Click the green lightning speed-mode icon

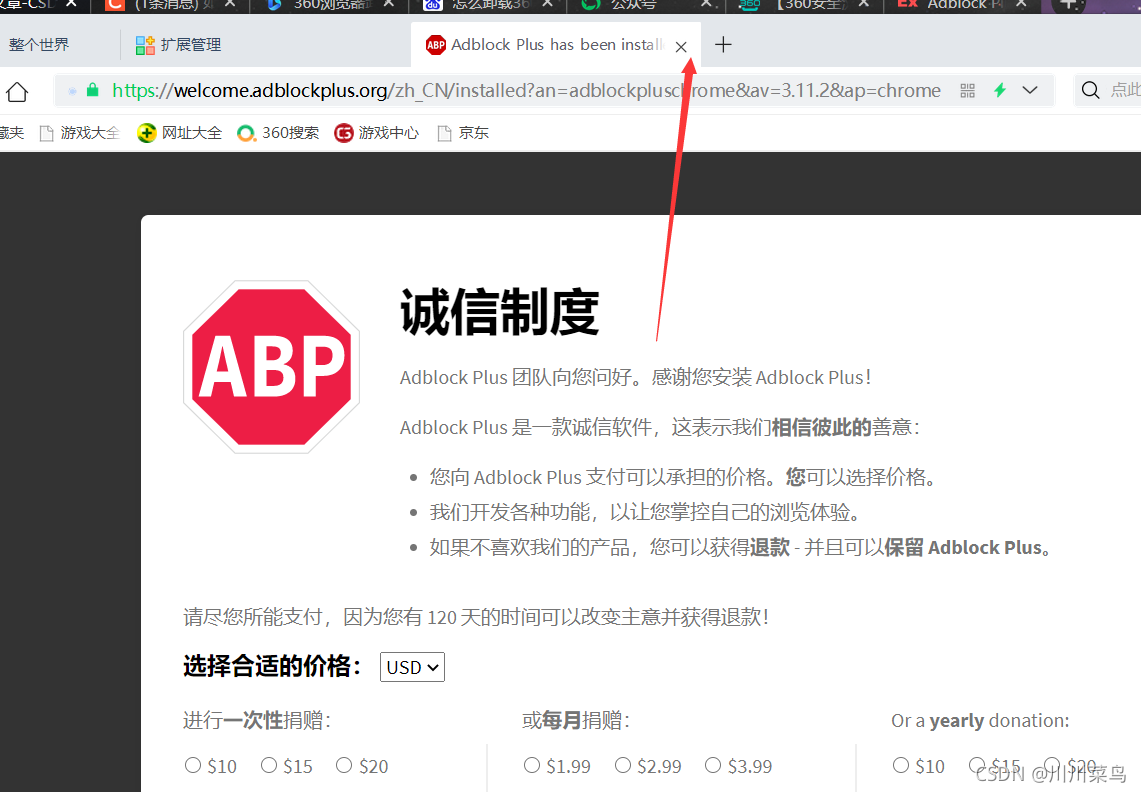(x=1001, y=90)
